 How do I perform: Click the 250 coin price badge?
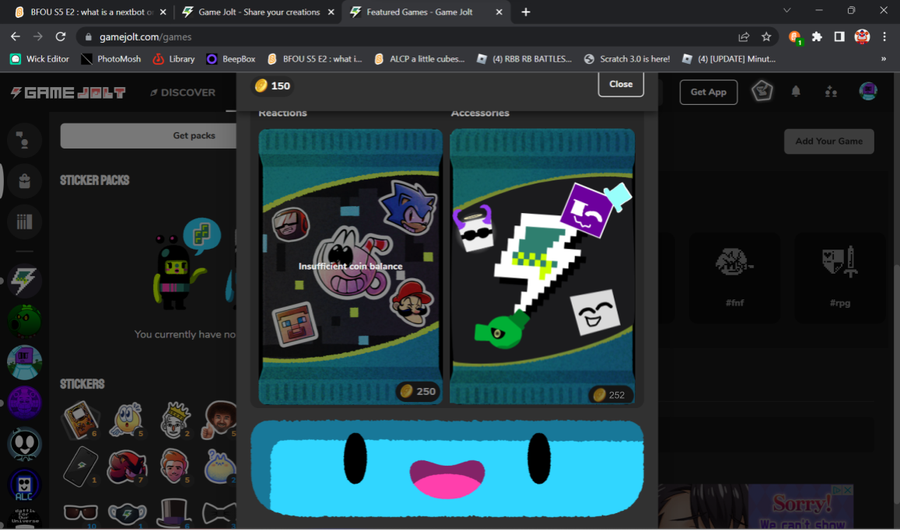418,392
